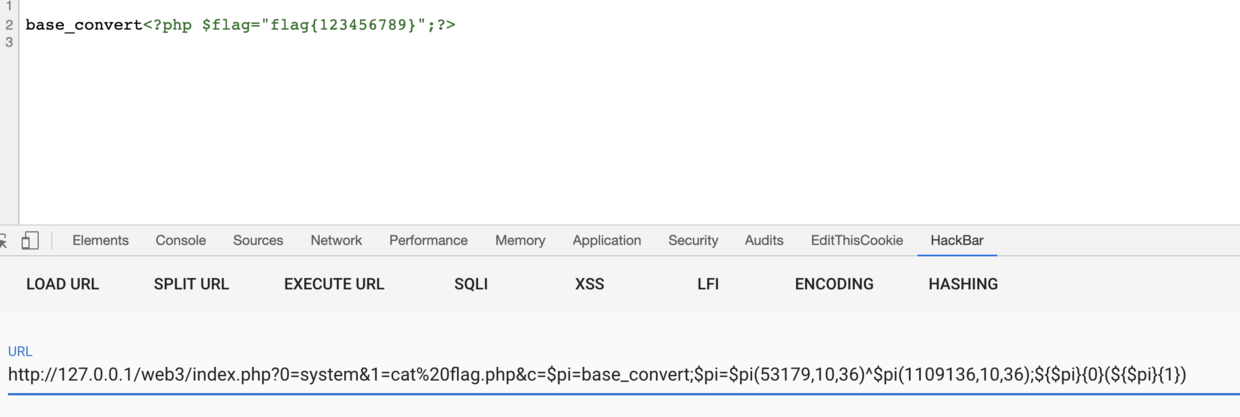Open the XSS dropdown
1240x417 pixels.
click(x=590, y=284)
